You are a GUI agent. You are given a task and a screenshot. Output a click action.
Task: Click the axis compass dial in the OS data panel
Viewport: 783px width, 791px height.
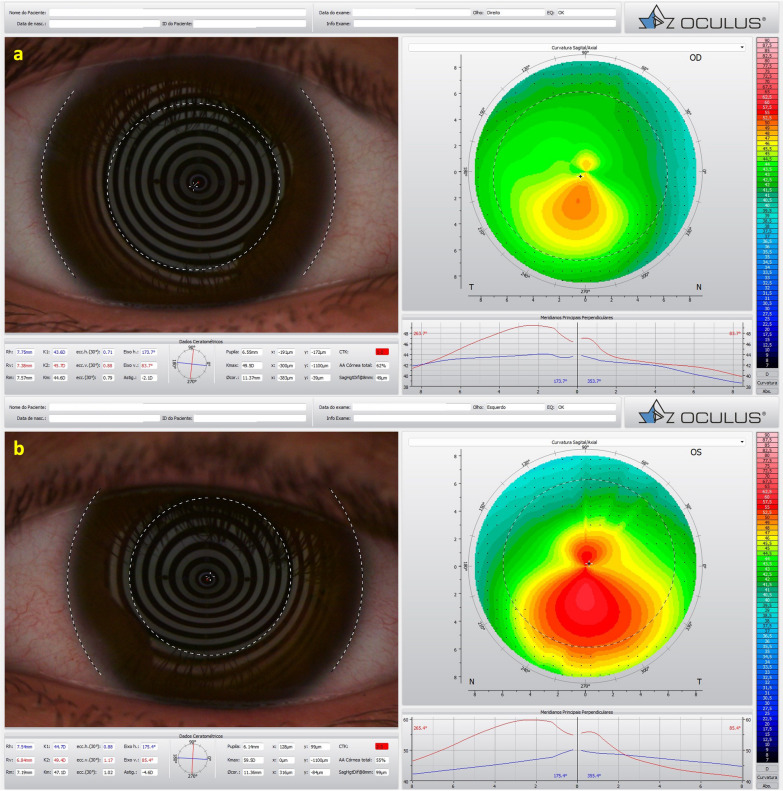(192, 758)
